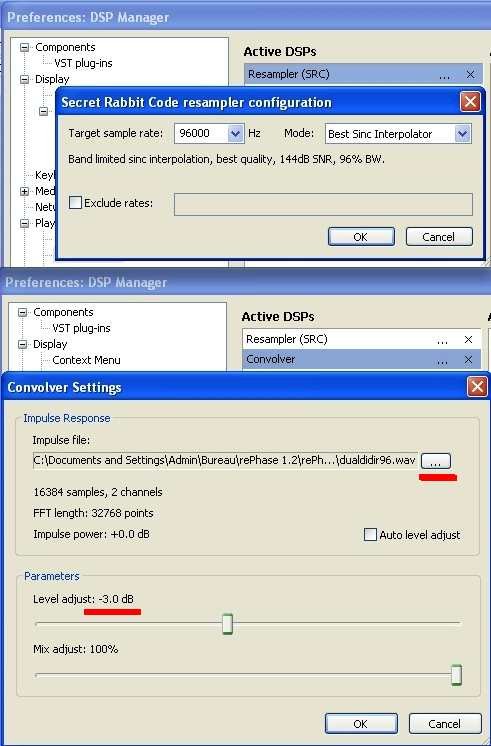
Task: Collapse Components node in upper tree
Action: coord(25,48)
